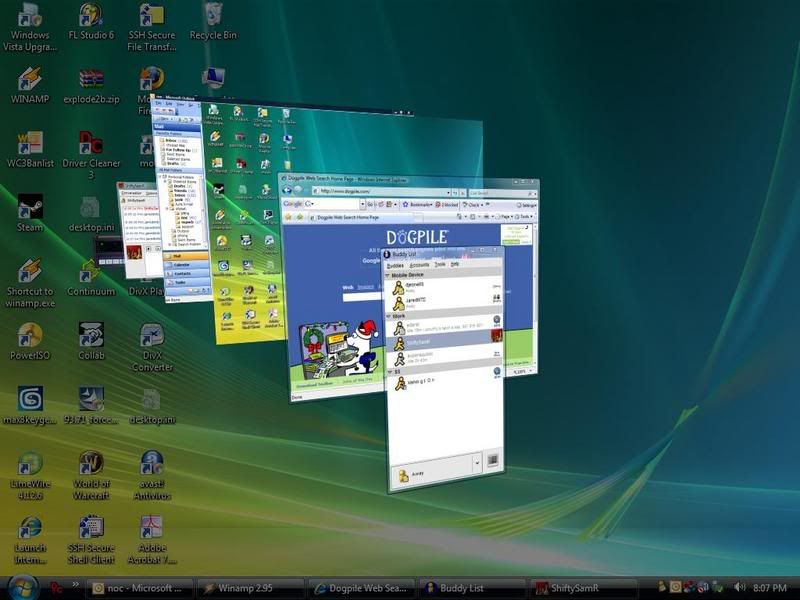Open the WC3Banlist desktop shortcut
This screenshot has height=600, width=800.
(30, 150)
